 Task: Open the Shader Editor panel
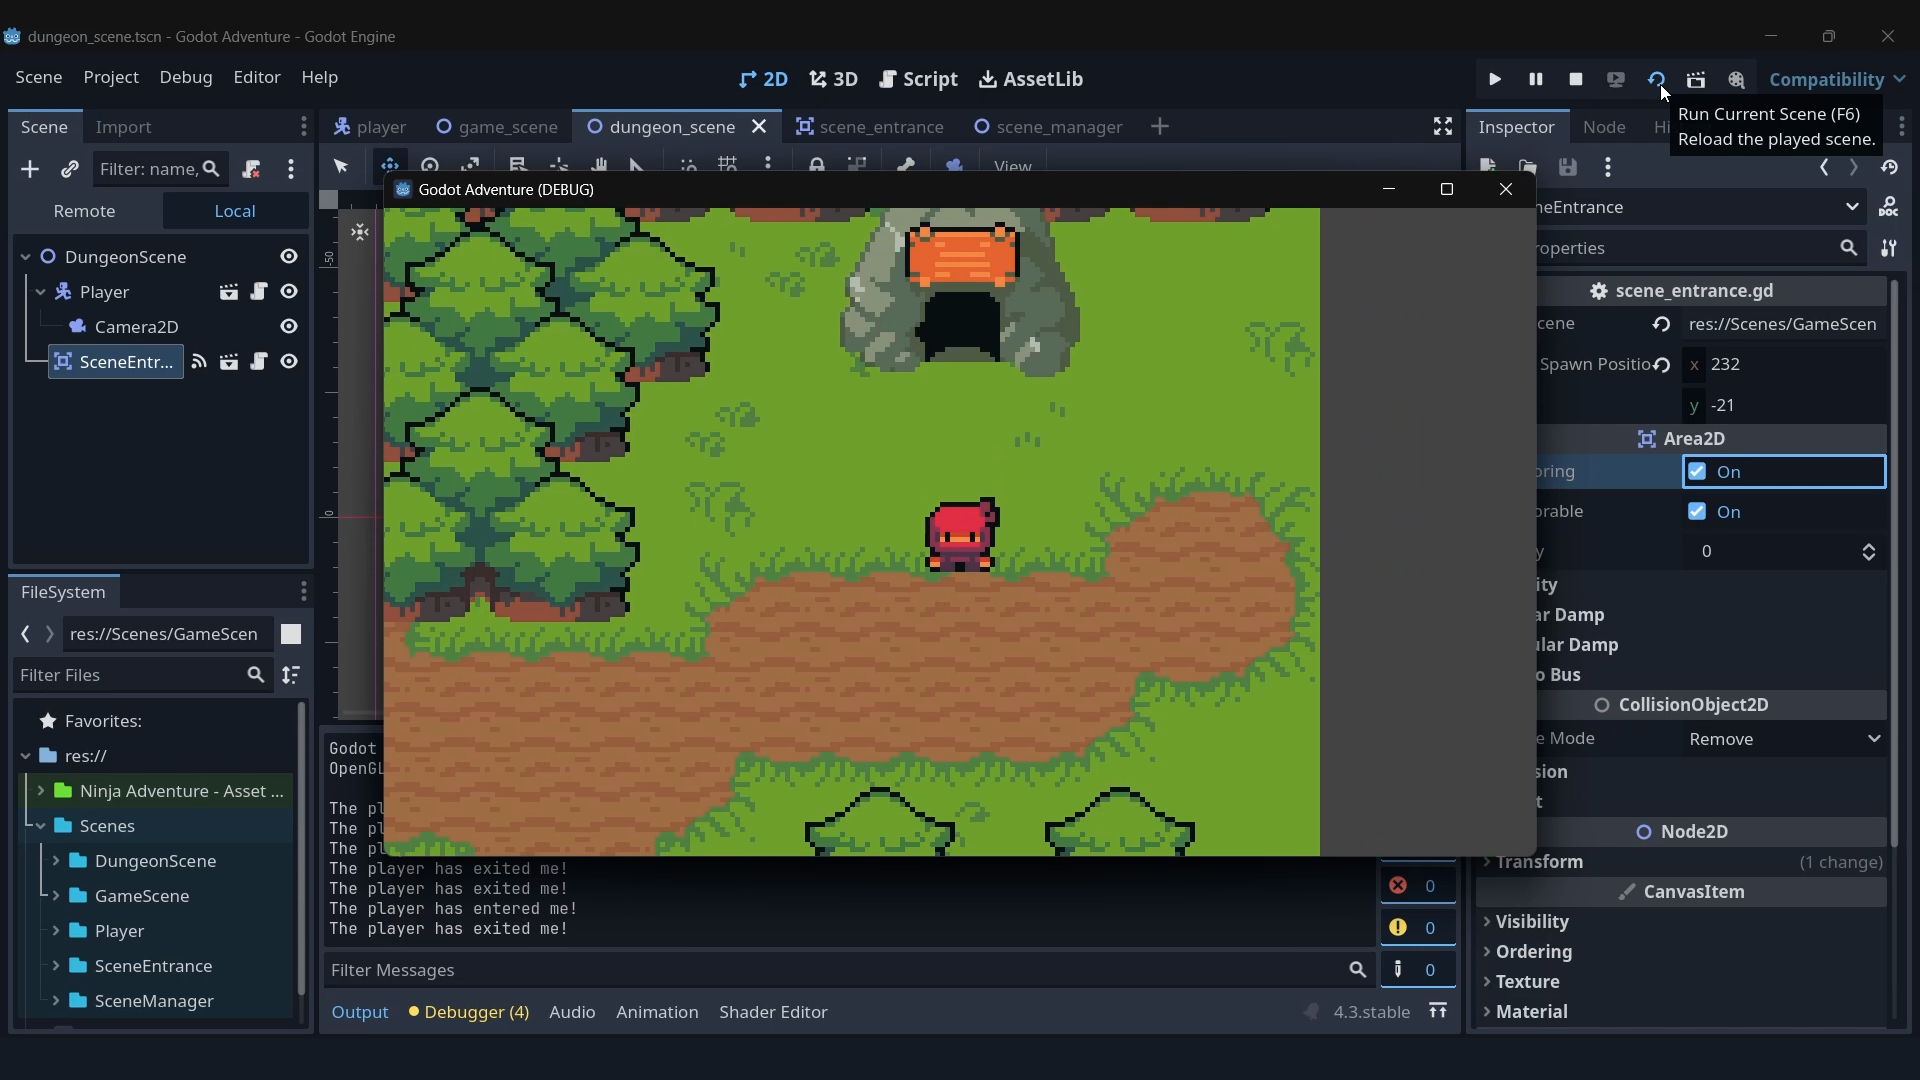[773, 1012]
